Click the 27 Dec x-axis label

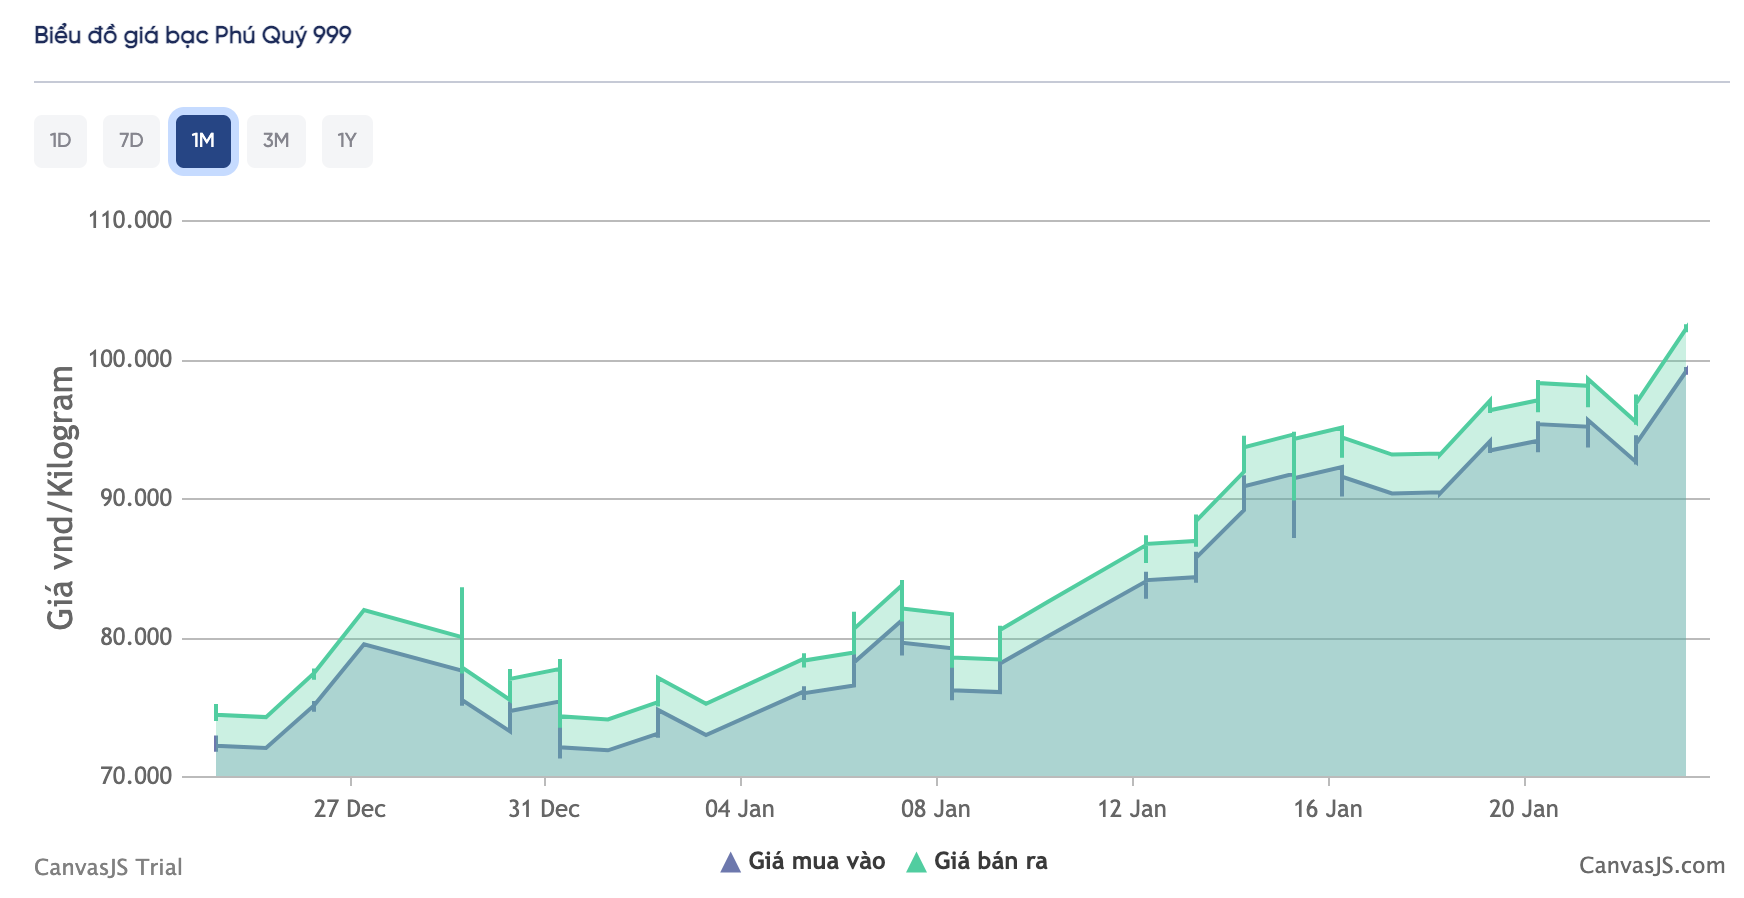[349, 809]
